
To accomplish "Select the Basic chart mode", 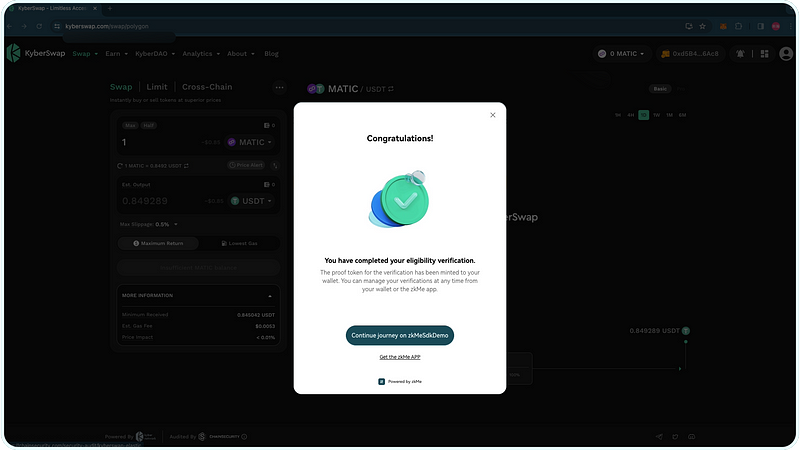I will [660, 89].
